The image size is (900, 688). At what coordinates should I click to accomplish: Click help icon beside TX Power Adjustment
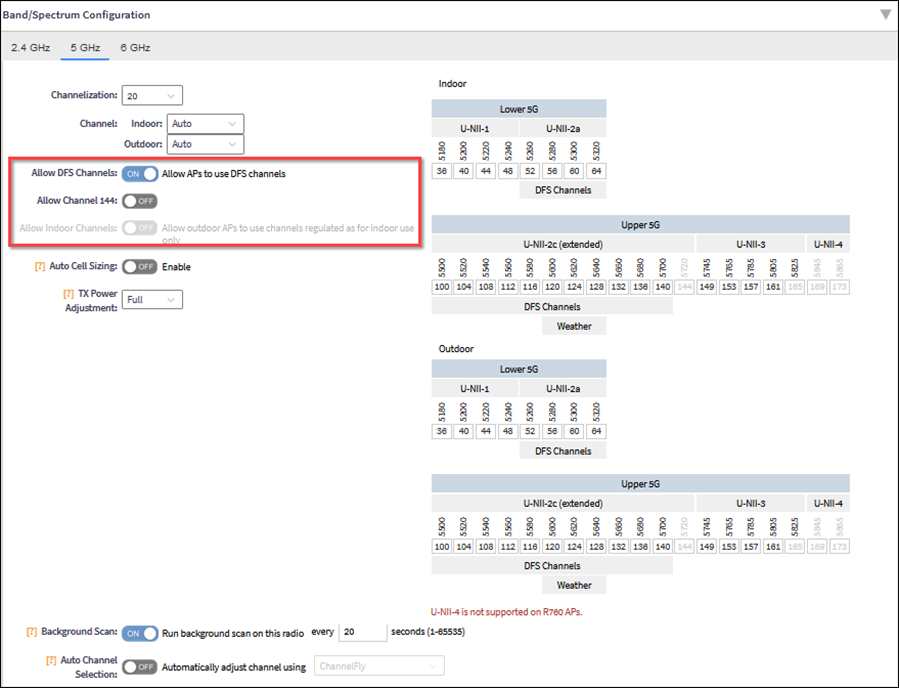pyautogui.click(x=68, y=294)
